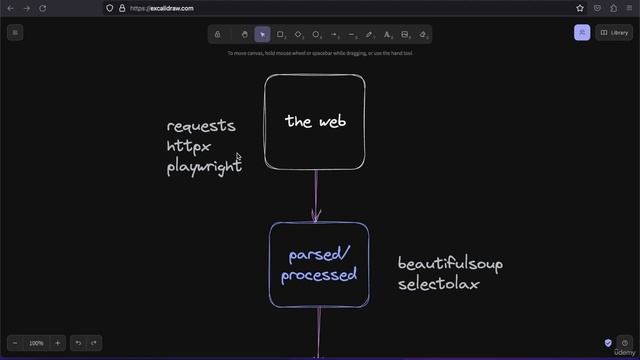Select the Text tool
Screen dimensions: 640x360
pos(387,35)
